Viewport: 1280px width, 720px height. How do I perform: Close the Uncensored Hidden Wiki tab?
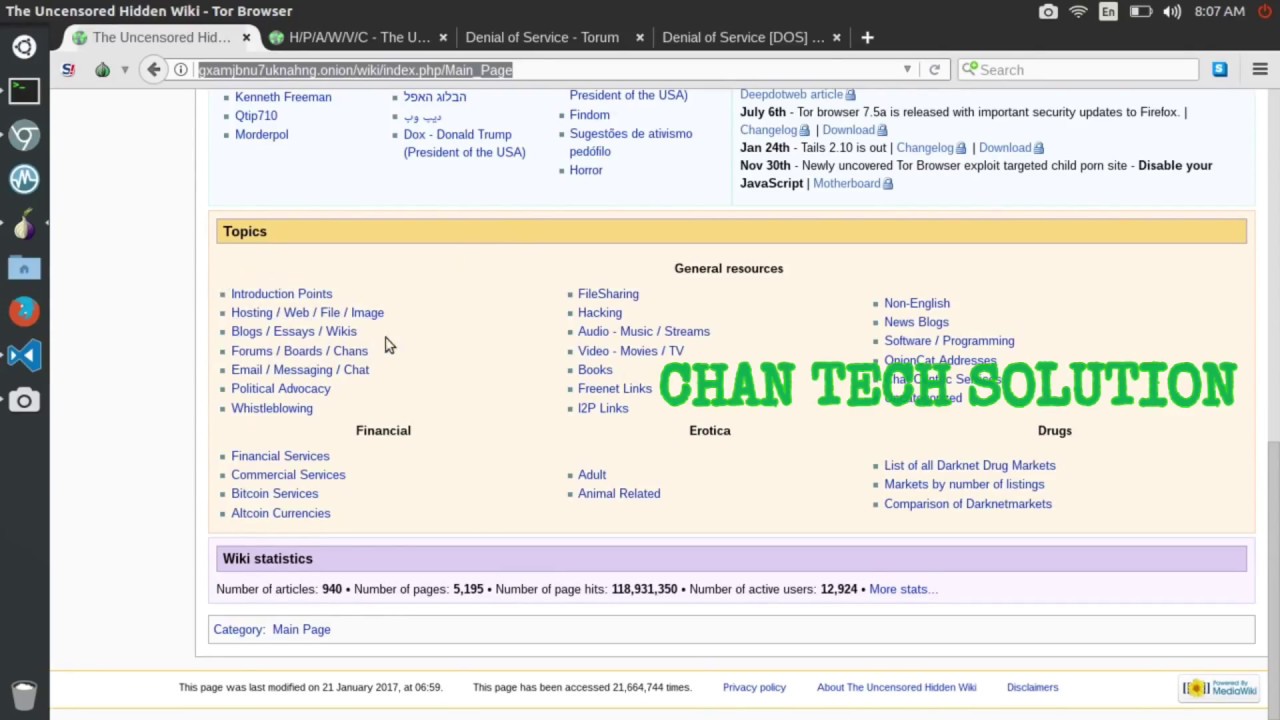tap(247, 38)
